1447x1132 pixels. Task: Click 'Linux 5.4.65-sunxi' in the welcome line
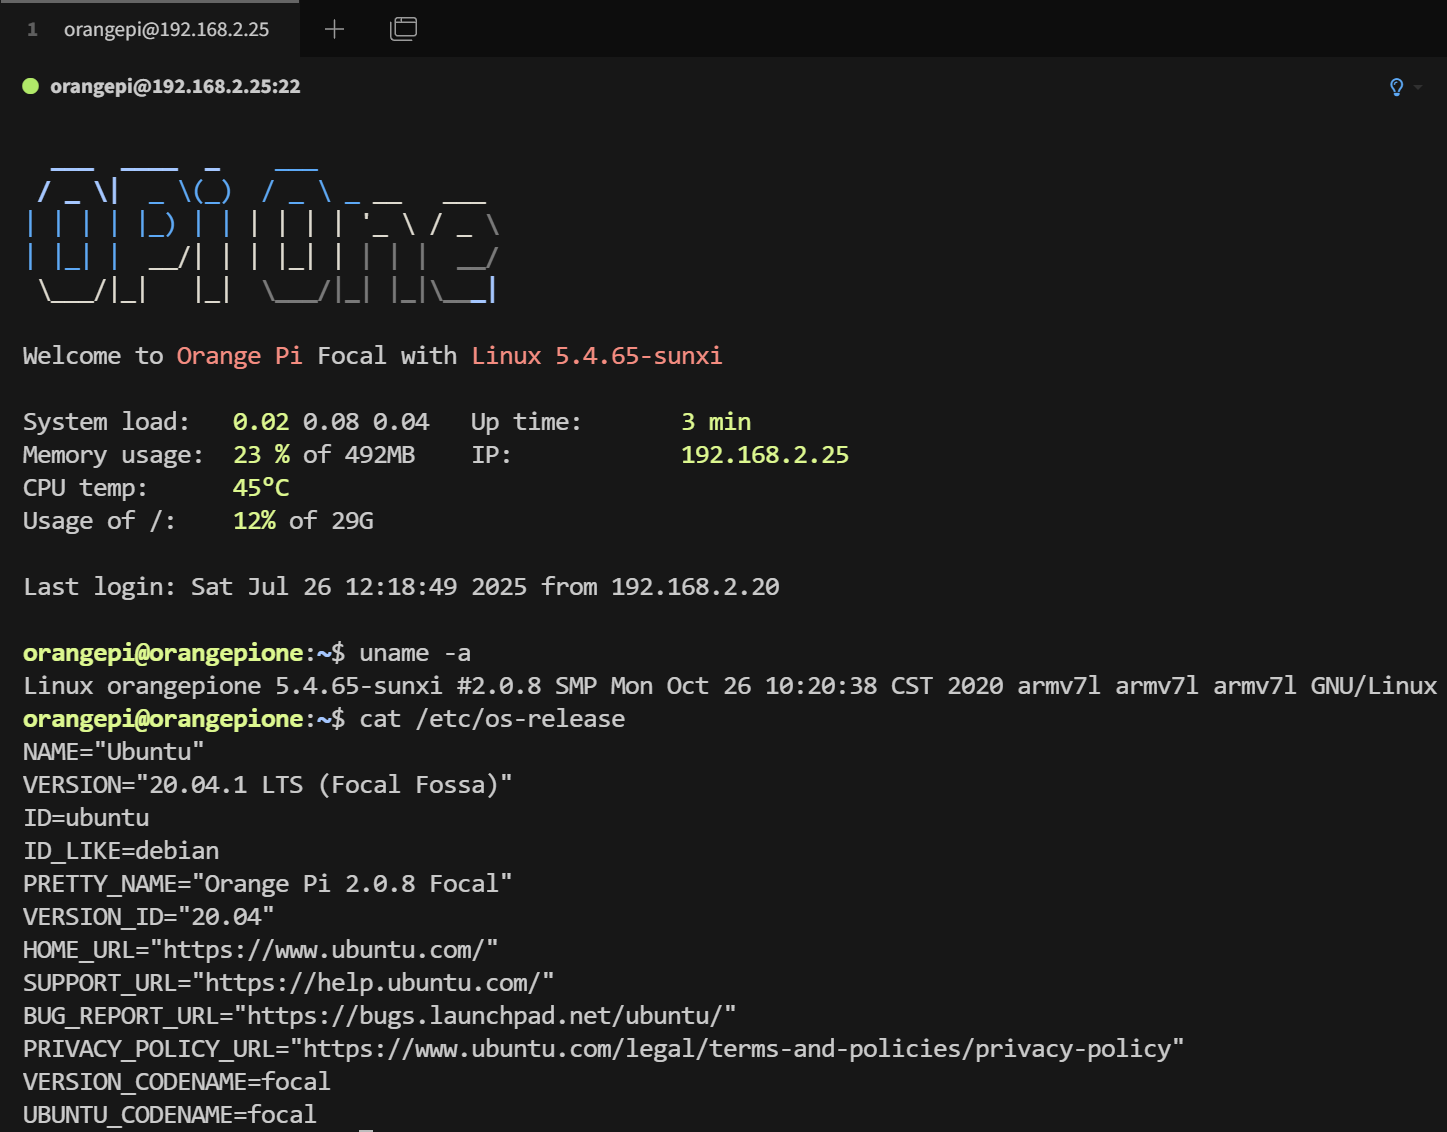597,356
